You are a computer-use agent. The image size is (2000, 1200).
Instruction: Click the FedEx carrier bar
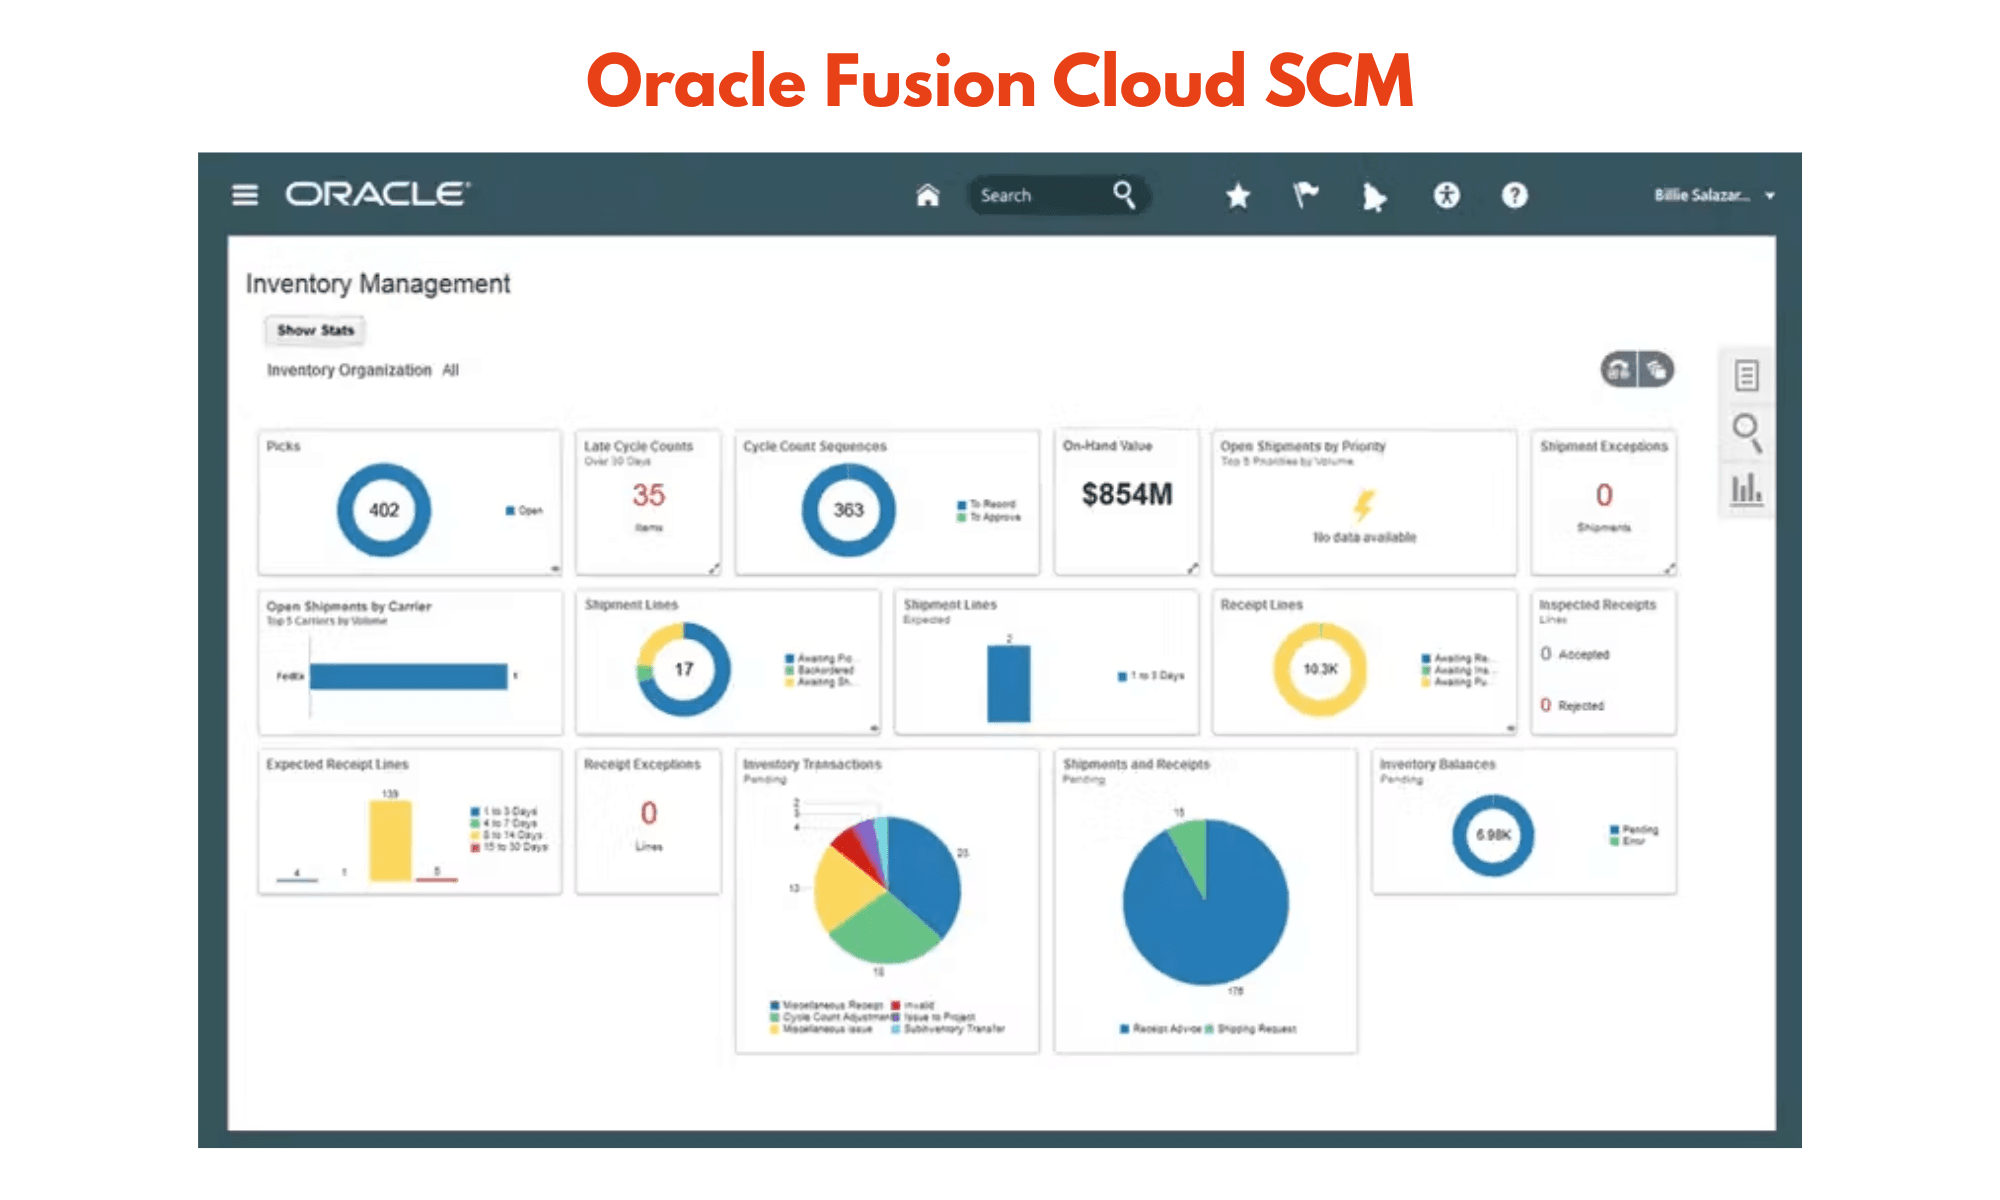click(408, 677)
